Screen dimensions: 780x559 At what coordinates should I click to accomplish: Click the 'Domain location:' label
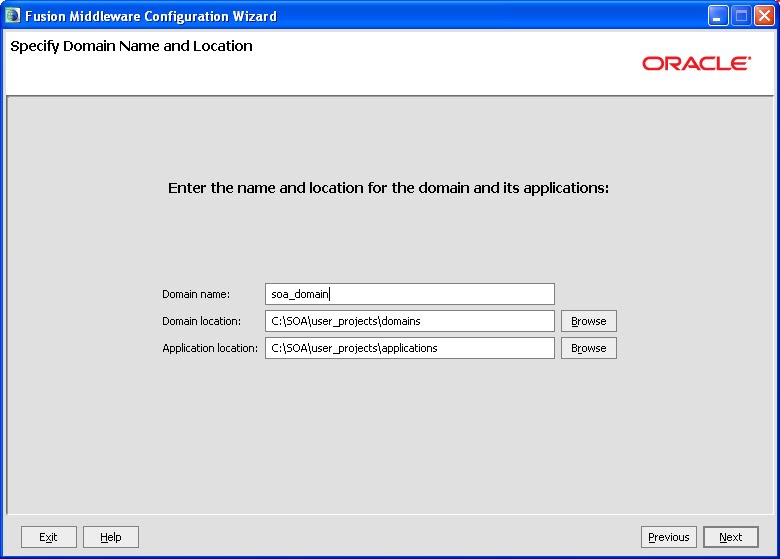coord(201,321)
